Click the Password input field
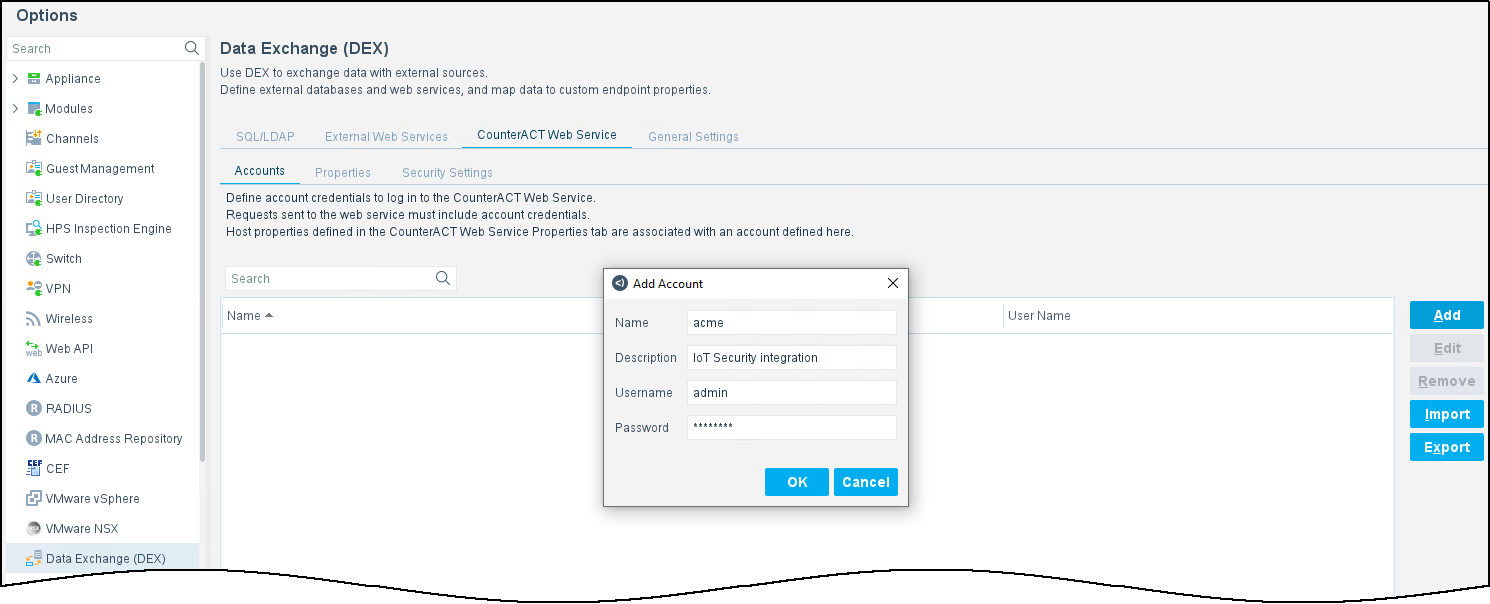Image resolution: width=1490 pixels, height=604 pixels. point(792,427)
